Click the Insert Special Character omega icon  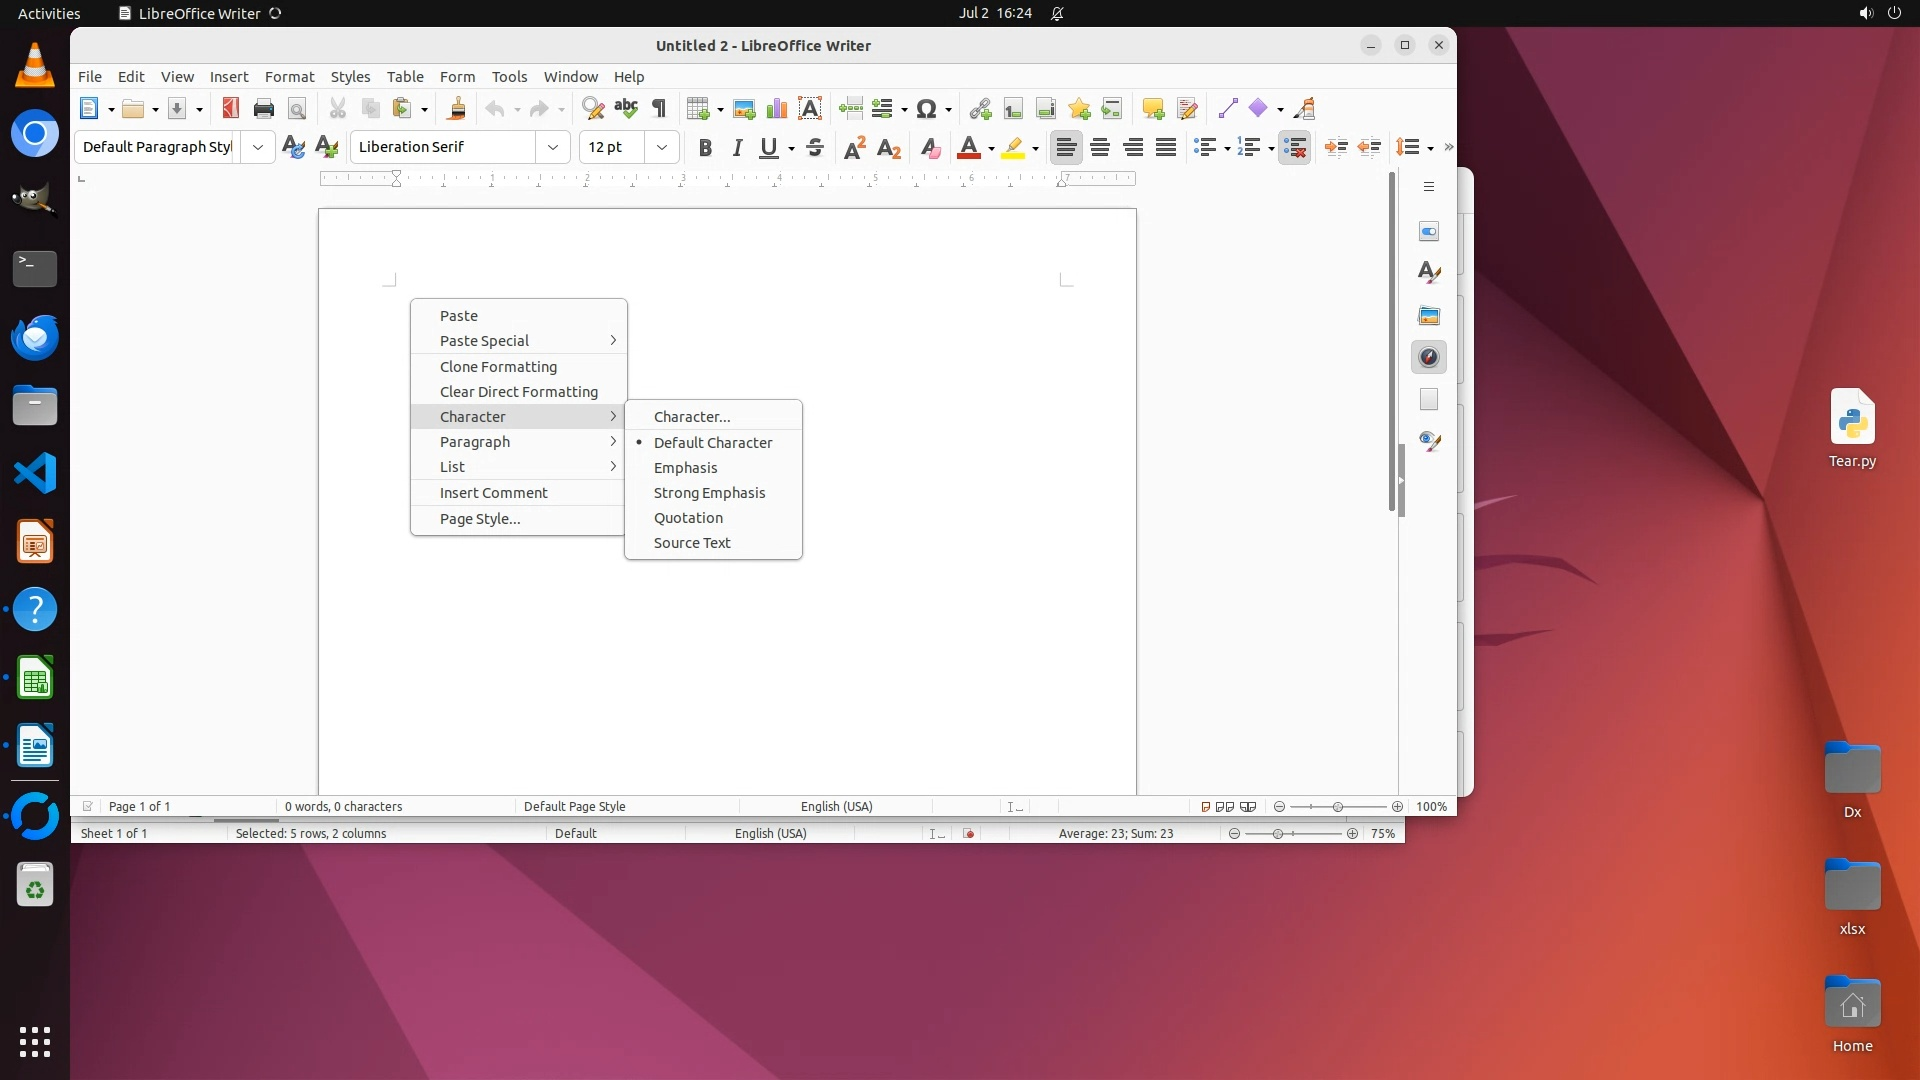tap(926, 109)
